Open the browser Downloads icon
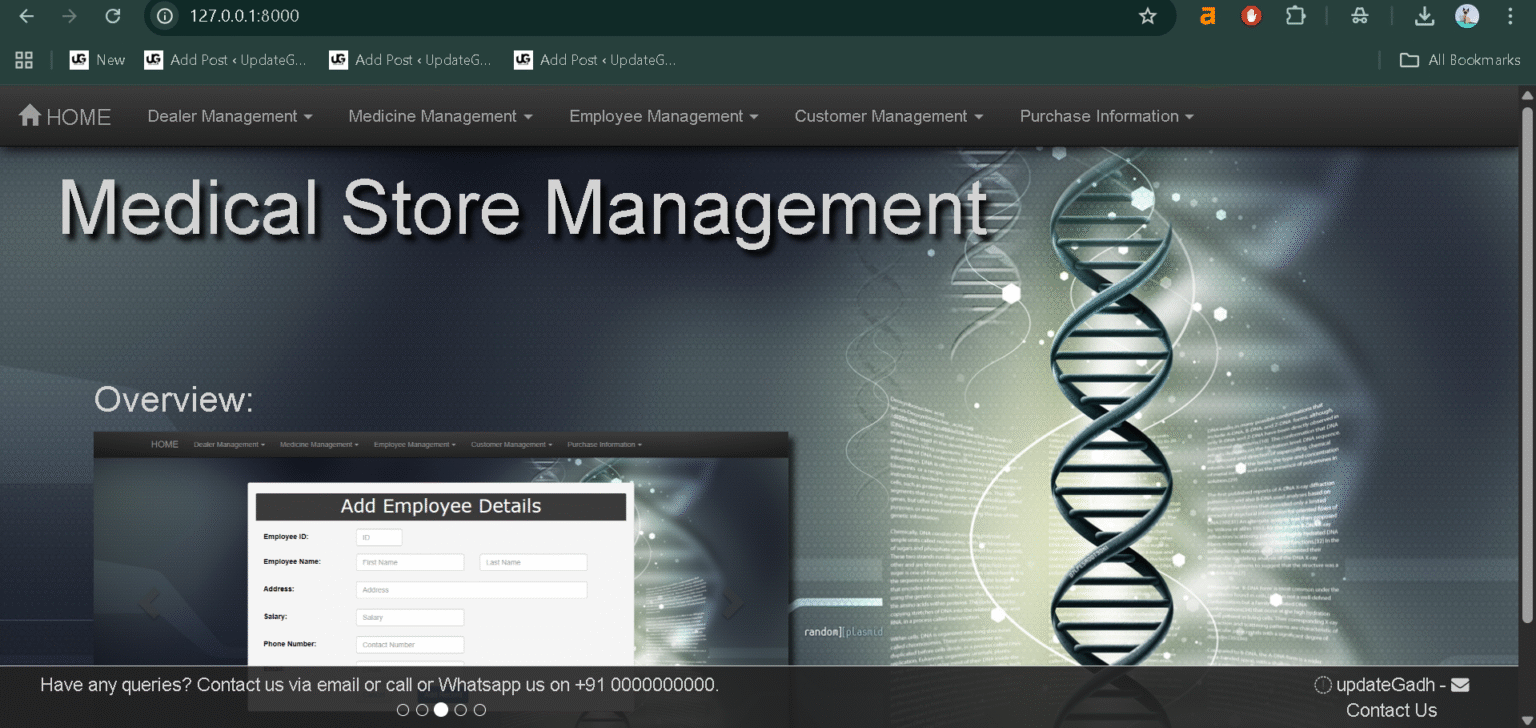The height and width of the screenshot is (728, 1536). coord(1424,16)
